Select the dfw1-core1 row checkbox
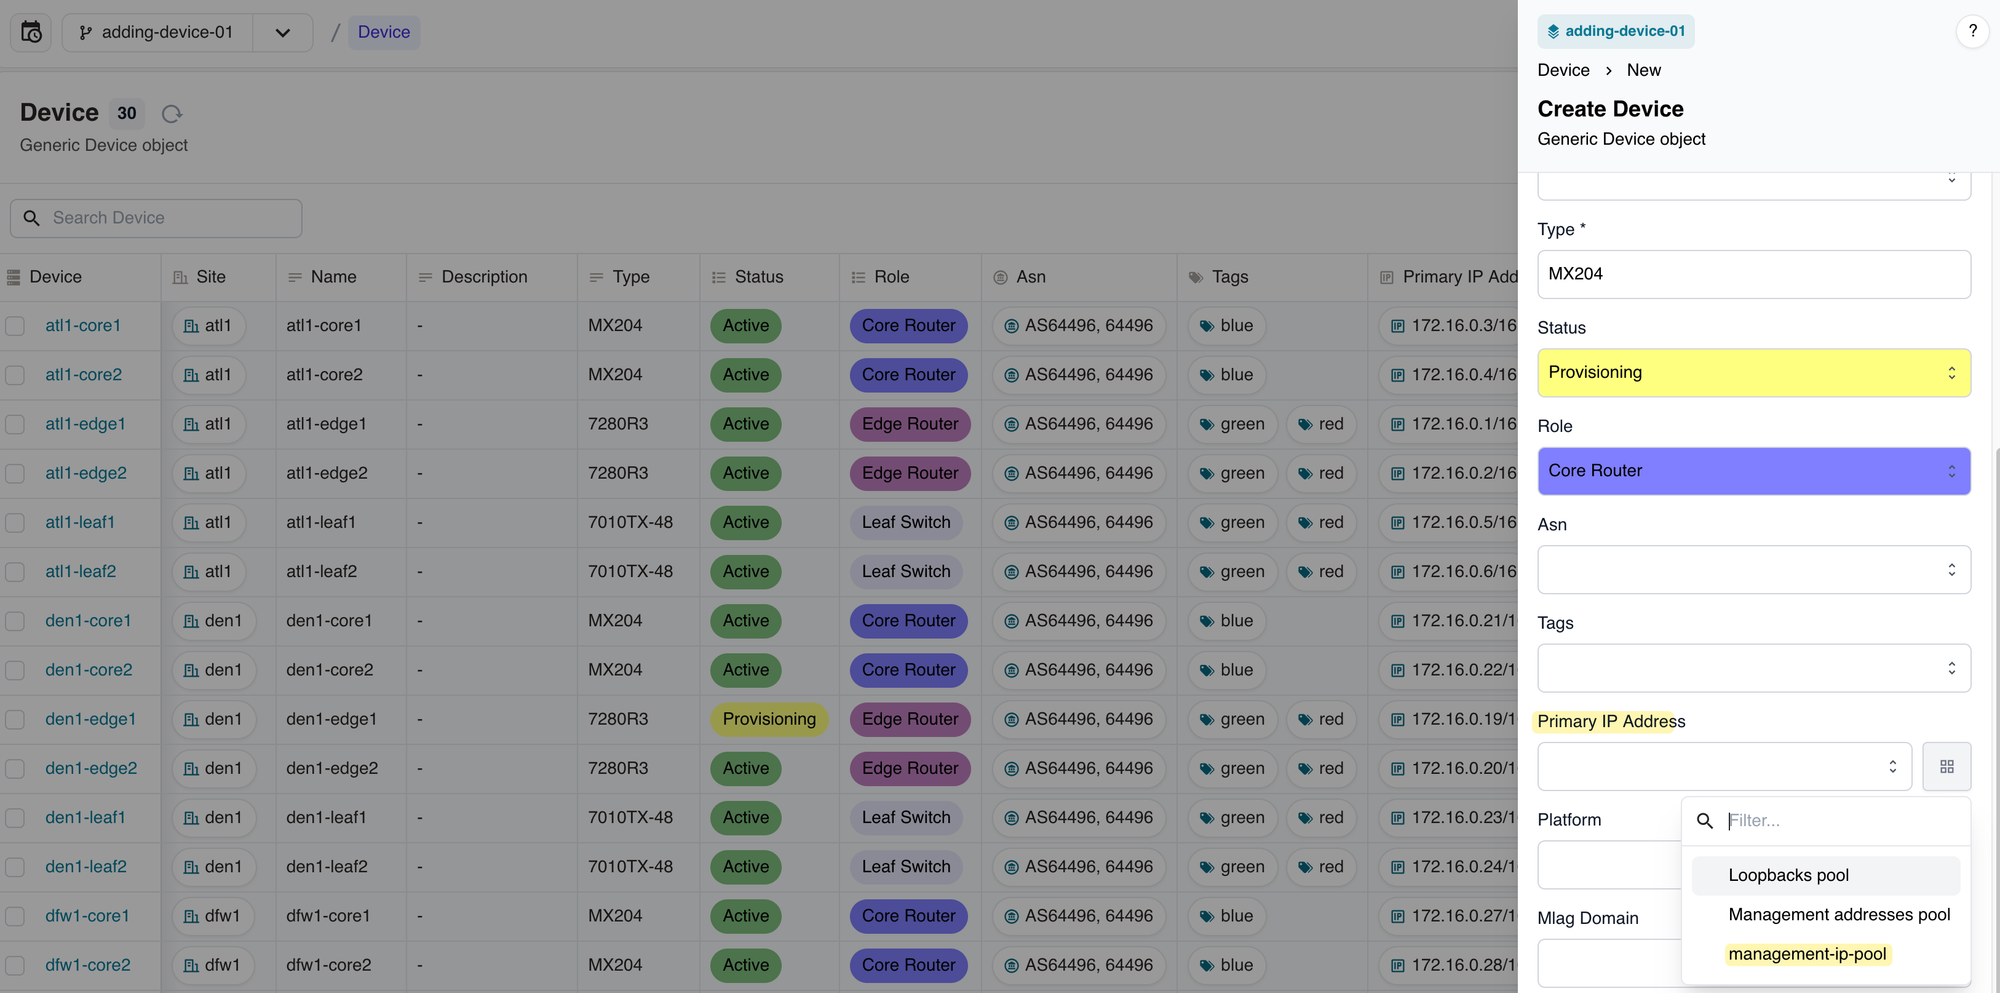This screenshot has width=2000, height=993. click(x=15, y=916)
